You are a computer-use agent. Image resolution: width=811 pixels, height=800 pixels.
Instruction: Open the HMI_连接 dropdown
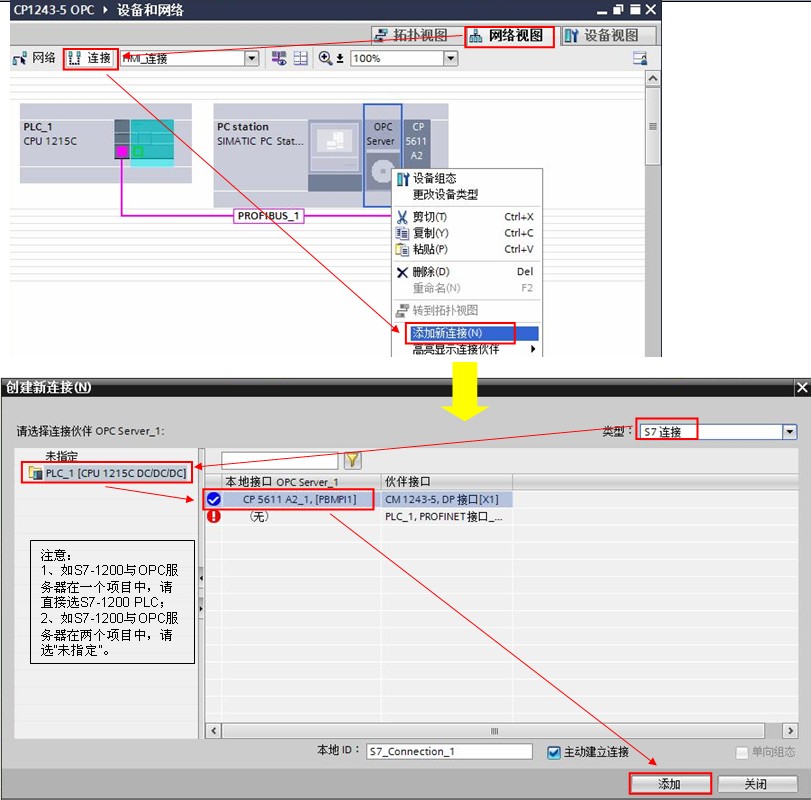pos(251,58)
